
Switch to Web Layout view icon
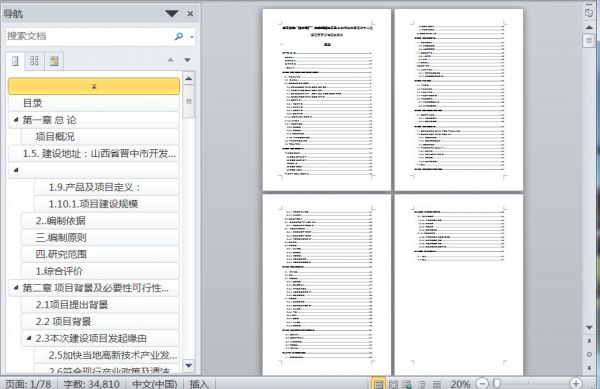407,384
